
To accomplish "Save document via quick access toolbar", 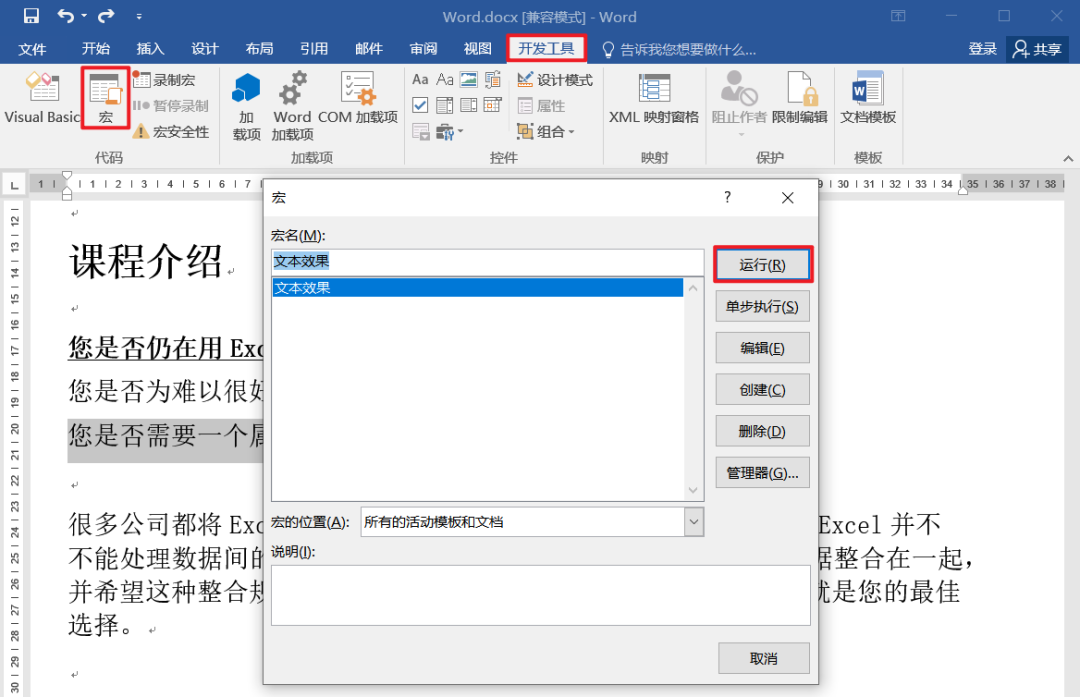I will point(31,16).
